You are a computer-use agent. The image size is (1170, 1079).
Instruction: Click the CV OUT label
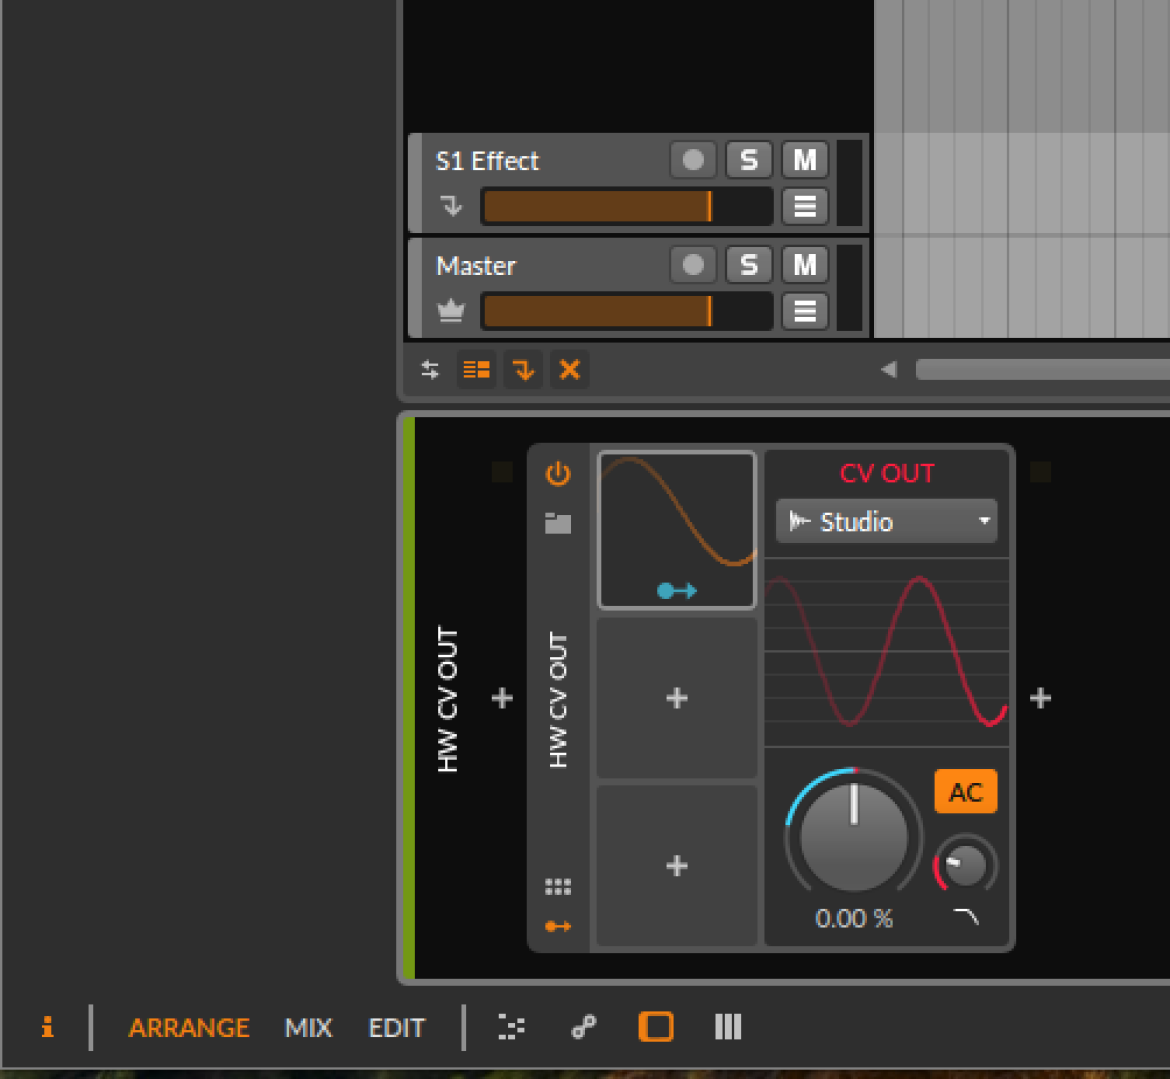click(x=887, y=474)
